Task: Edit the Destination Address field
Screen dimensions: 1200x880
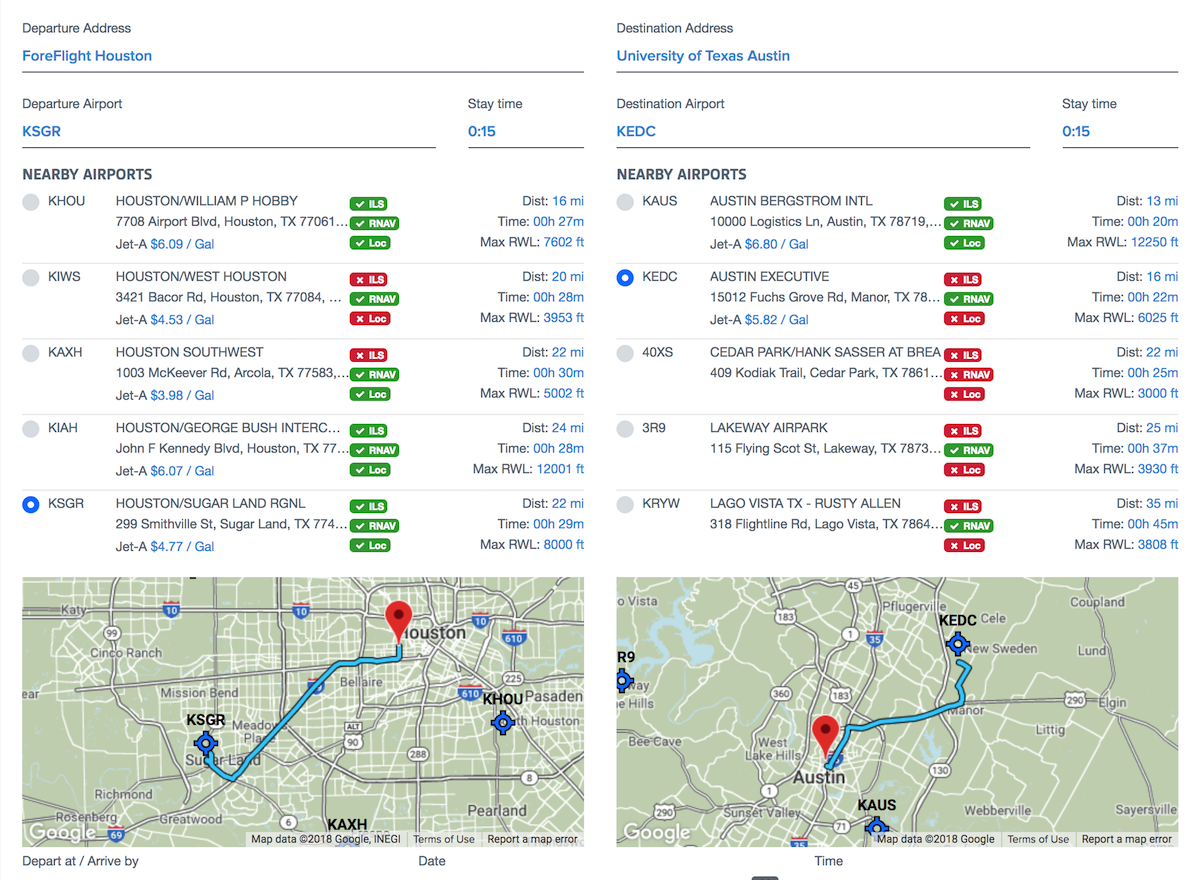Action: [897, 56]
